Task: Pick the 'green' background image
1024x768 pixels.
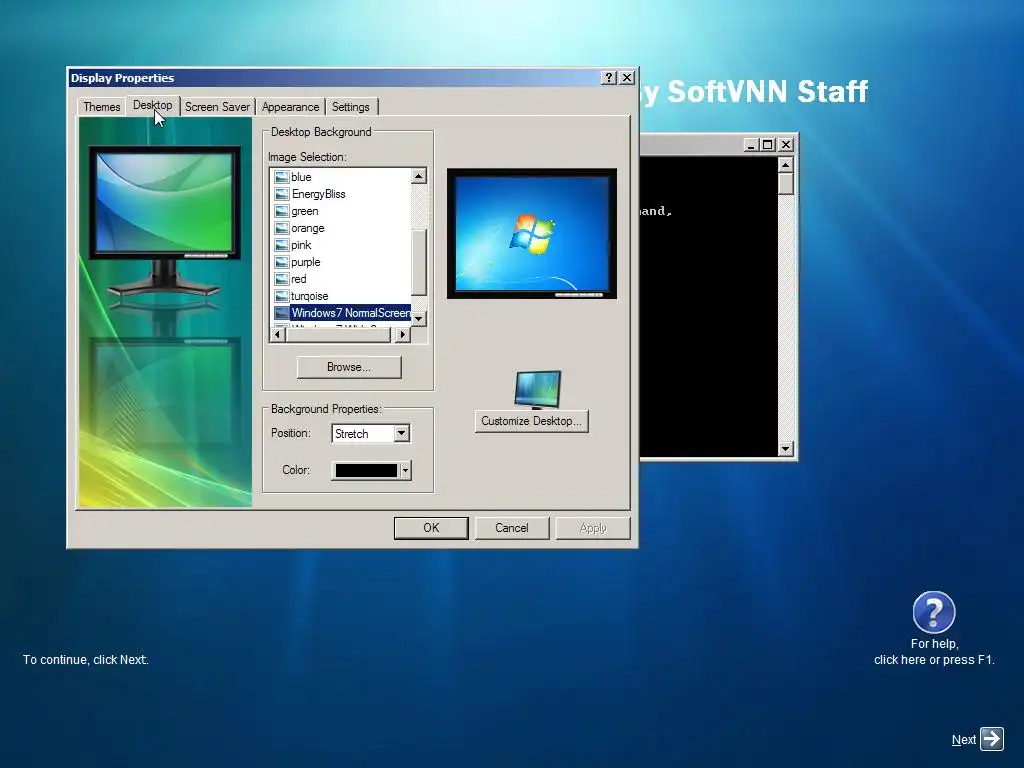Action: coord(304,211)
